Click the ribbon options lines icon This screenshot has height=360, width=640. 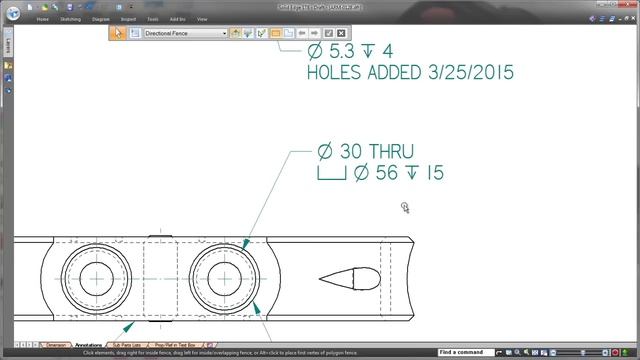602,19
